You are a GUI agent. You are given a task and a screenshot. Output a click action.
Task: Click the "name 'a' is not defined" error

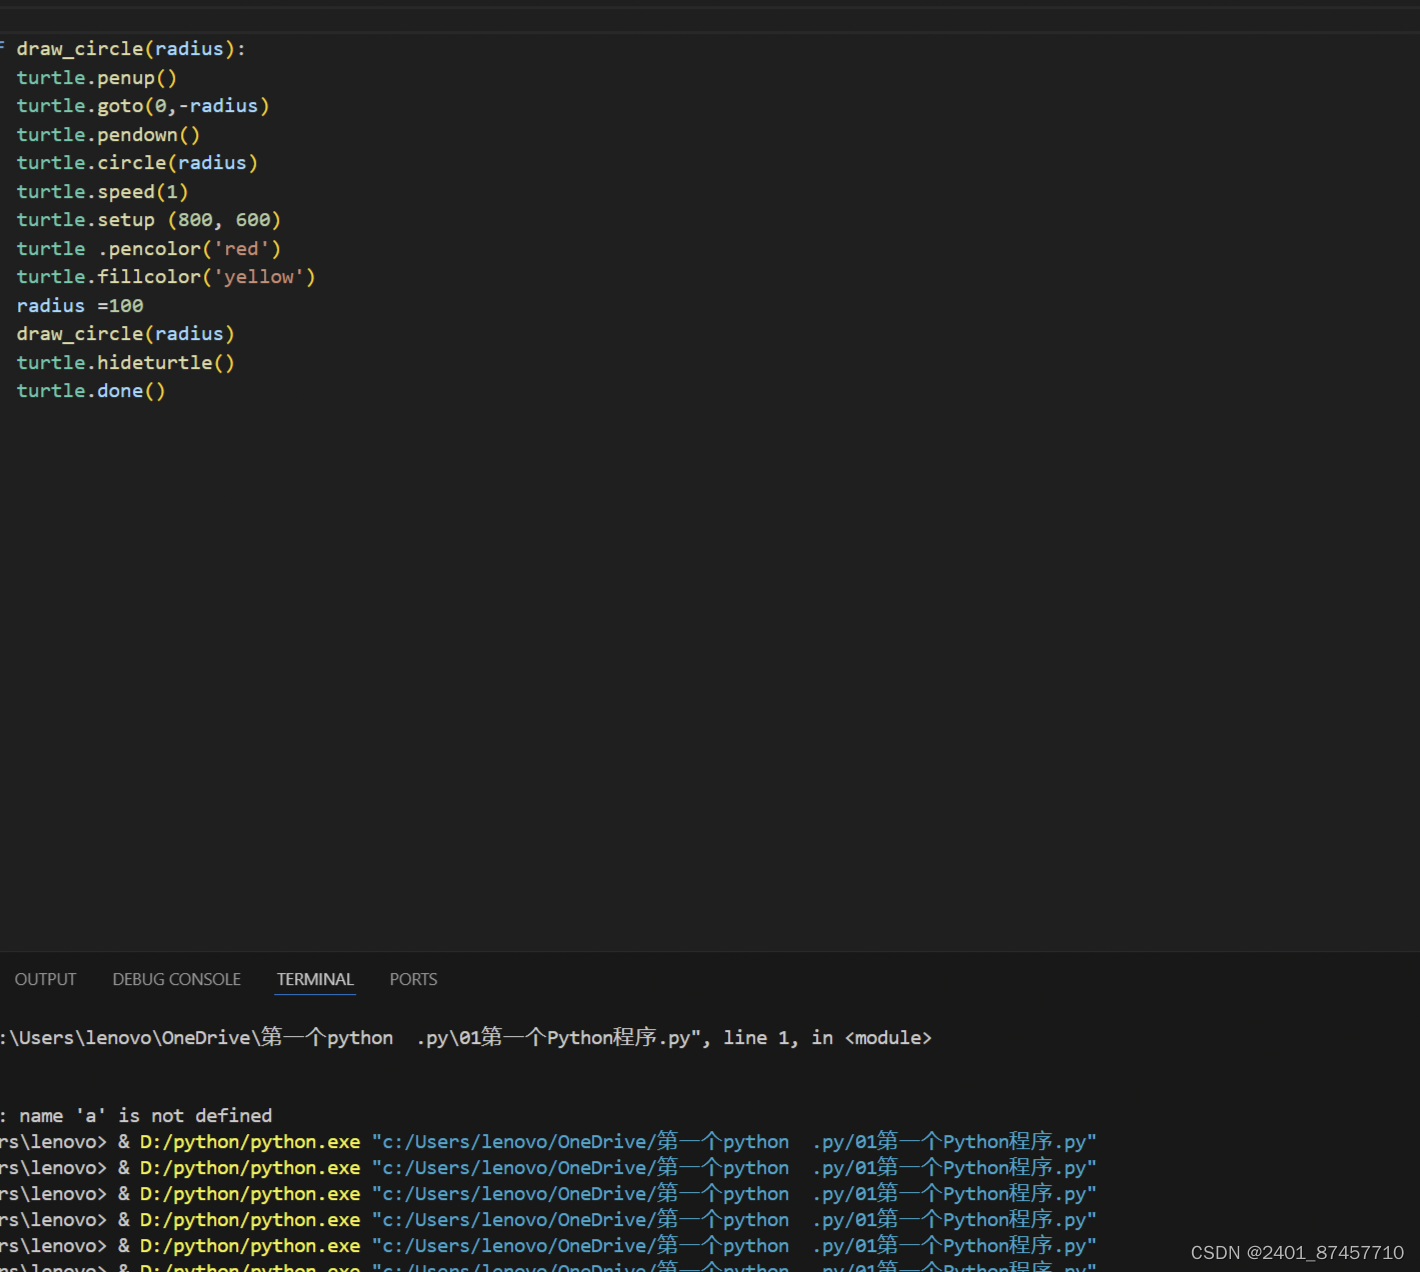(x=146, y=1116)
